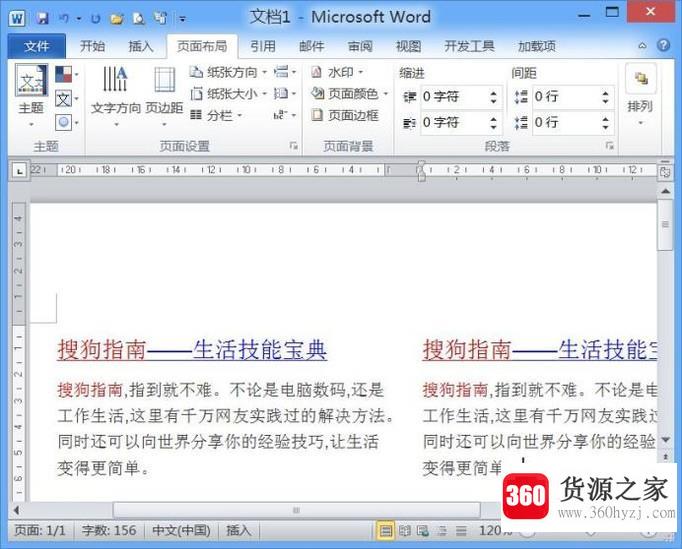The image size is (682, 549).
Task: Click the 字数: 156 word count
Action: tap(109, 531)
